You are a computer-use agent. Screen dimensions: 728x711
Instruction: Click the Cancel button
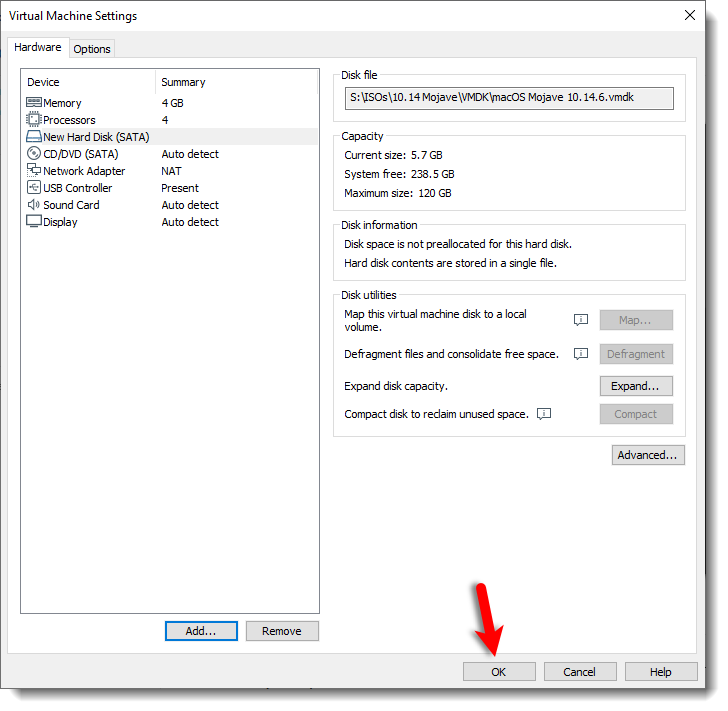(x=580, y=672)
